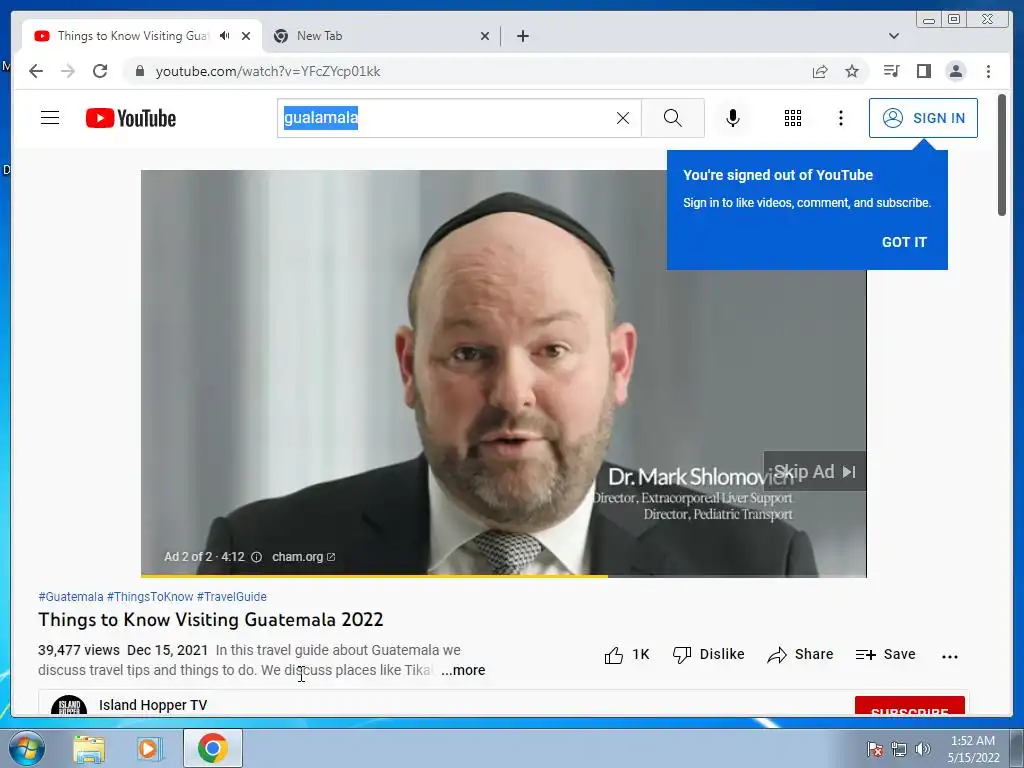
Task: Subscribe to Island Hopper TV
Action: pyautogui.click(x=909, y=707)
